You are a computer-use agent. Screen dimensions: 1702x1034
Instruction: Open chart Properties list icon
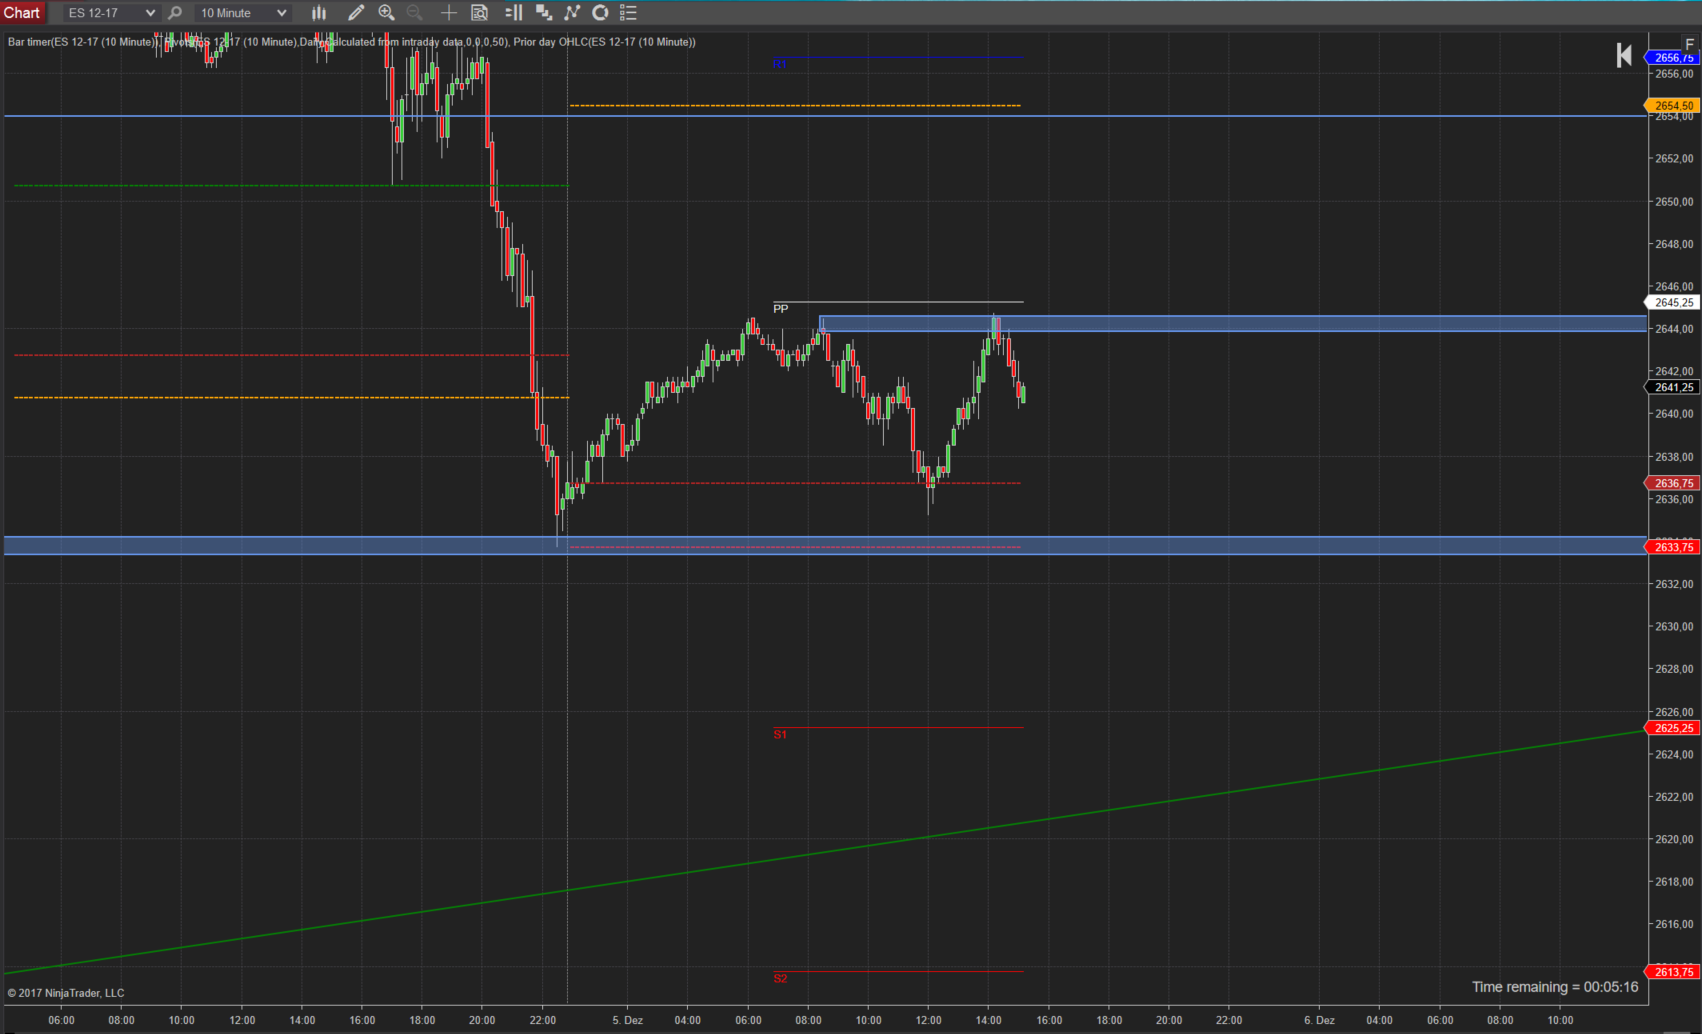(628, 13)
